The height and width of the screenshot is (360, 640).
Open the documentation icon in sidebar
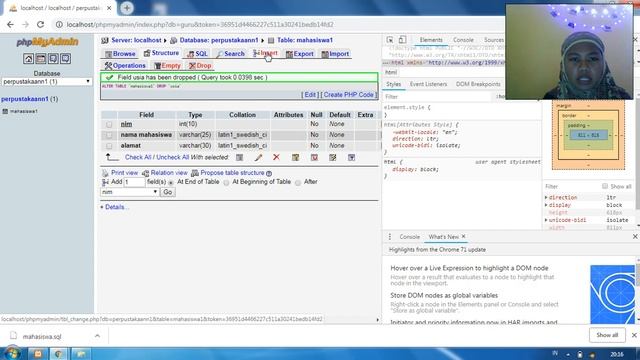click(x=65, y=59)
